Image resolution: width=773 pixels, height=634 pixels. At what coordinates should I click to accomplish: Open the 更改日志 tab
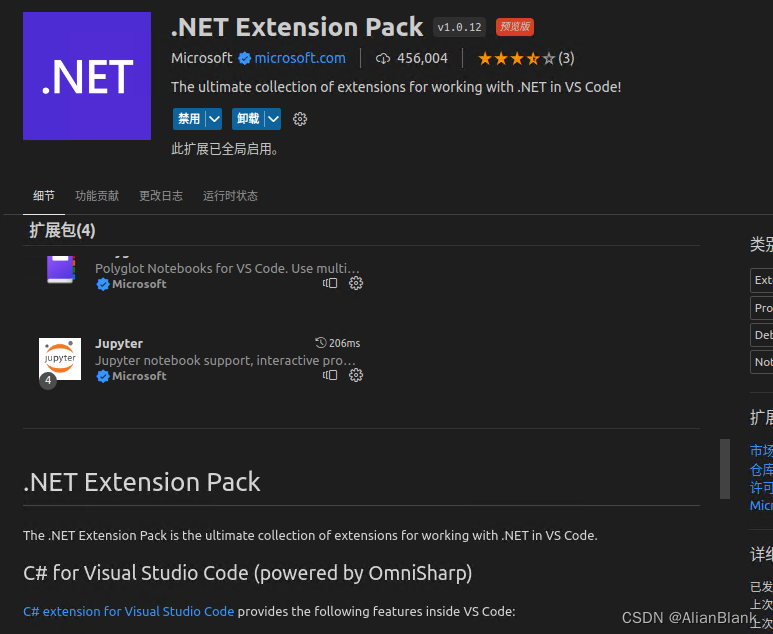tap(161, 196)
